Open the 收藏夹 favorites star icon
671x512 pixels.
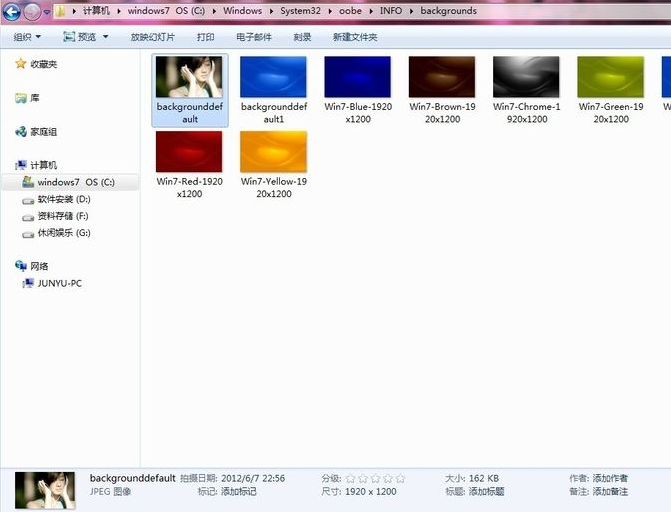[x=20, y=64]
